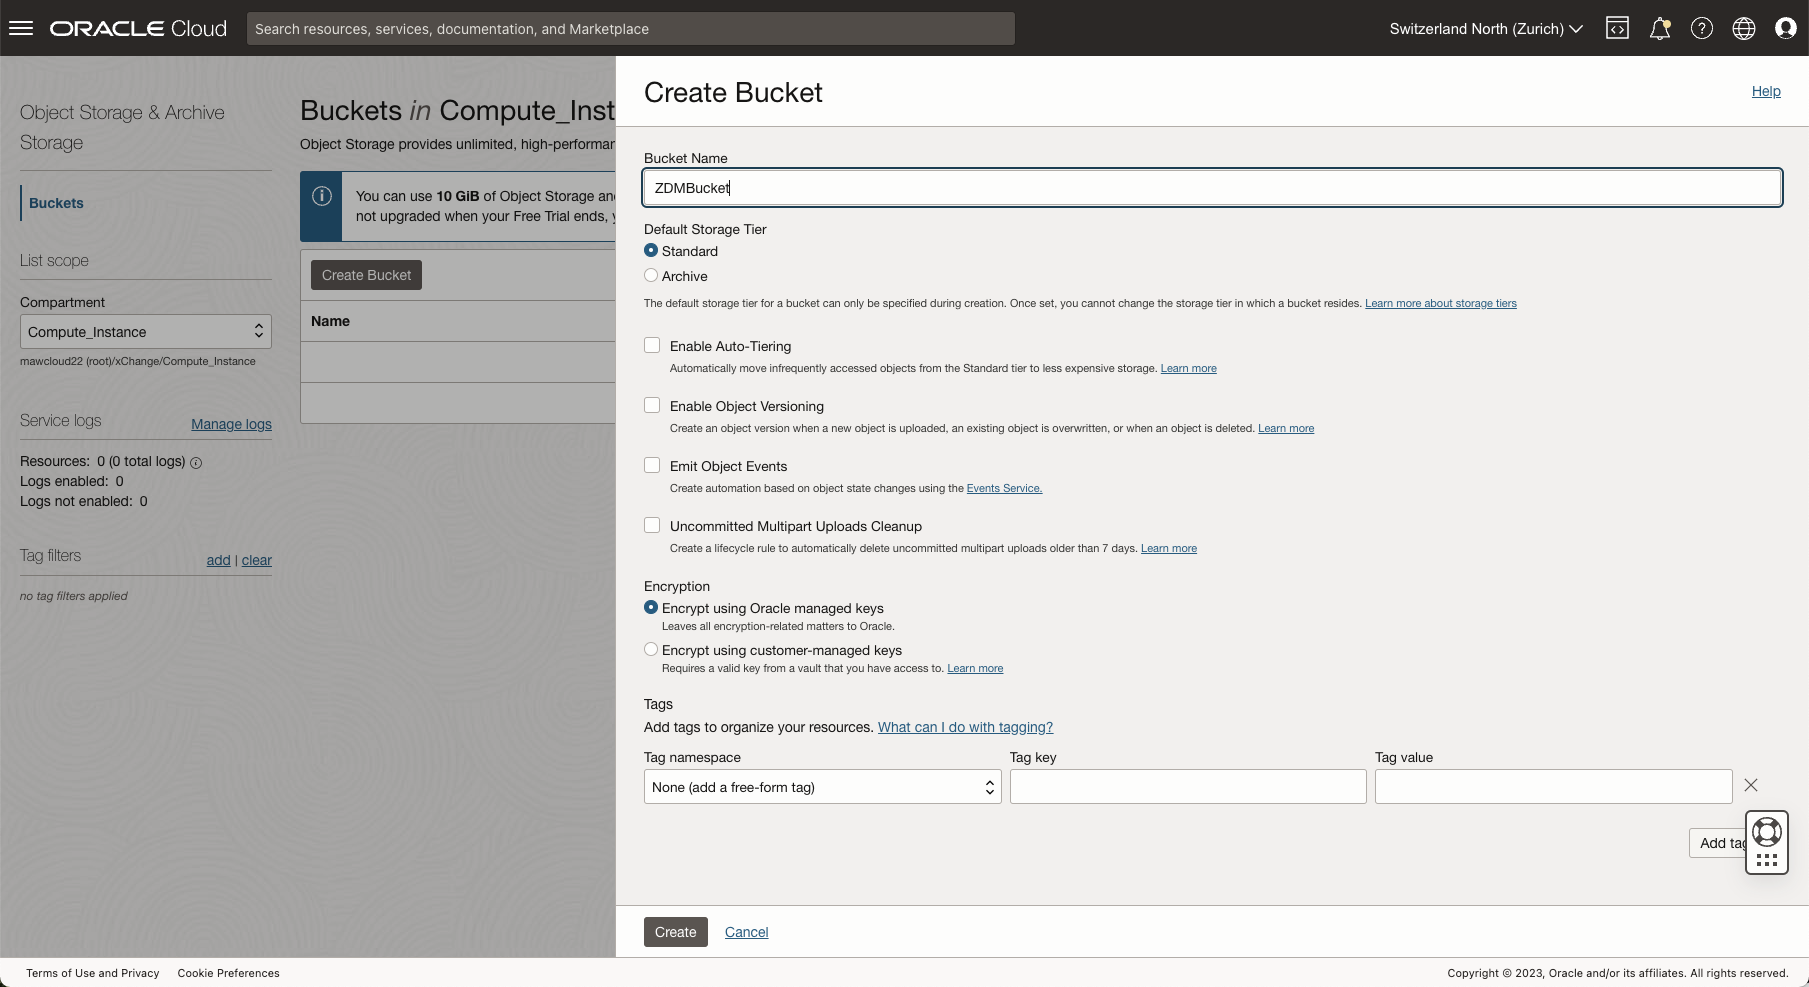Viewport: 1809px width, 987px height.
Task: Open the user profile avatar menu
Action: pyautogui.click(x=1786, y=28)
